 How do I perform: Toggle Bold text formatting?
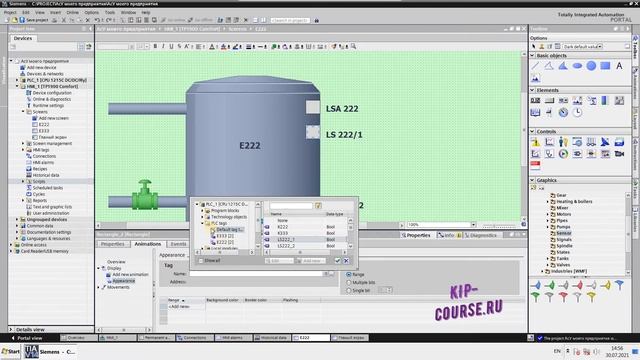tap(155, 47)
